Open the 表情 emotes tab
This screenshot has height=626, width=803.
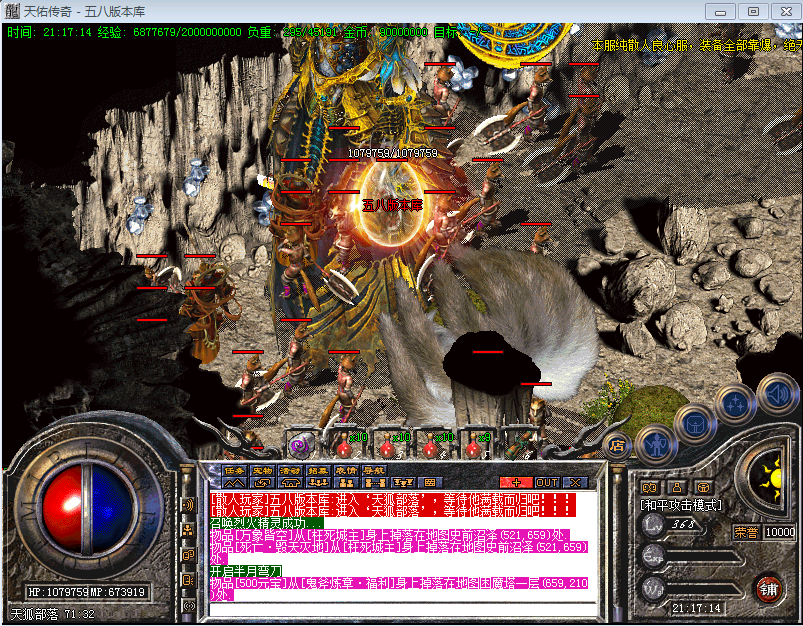346,470
